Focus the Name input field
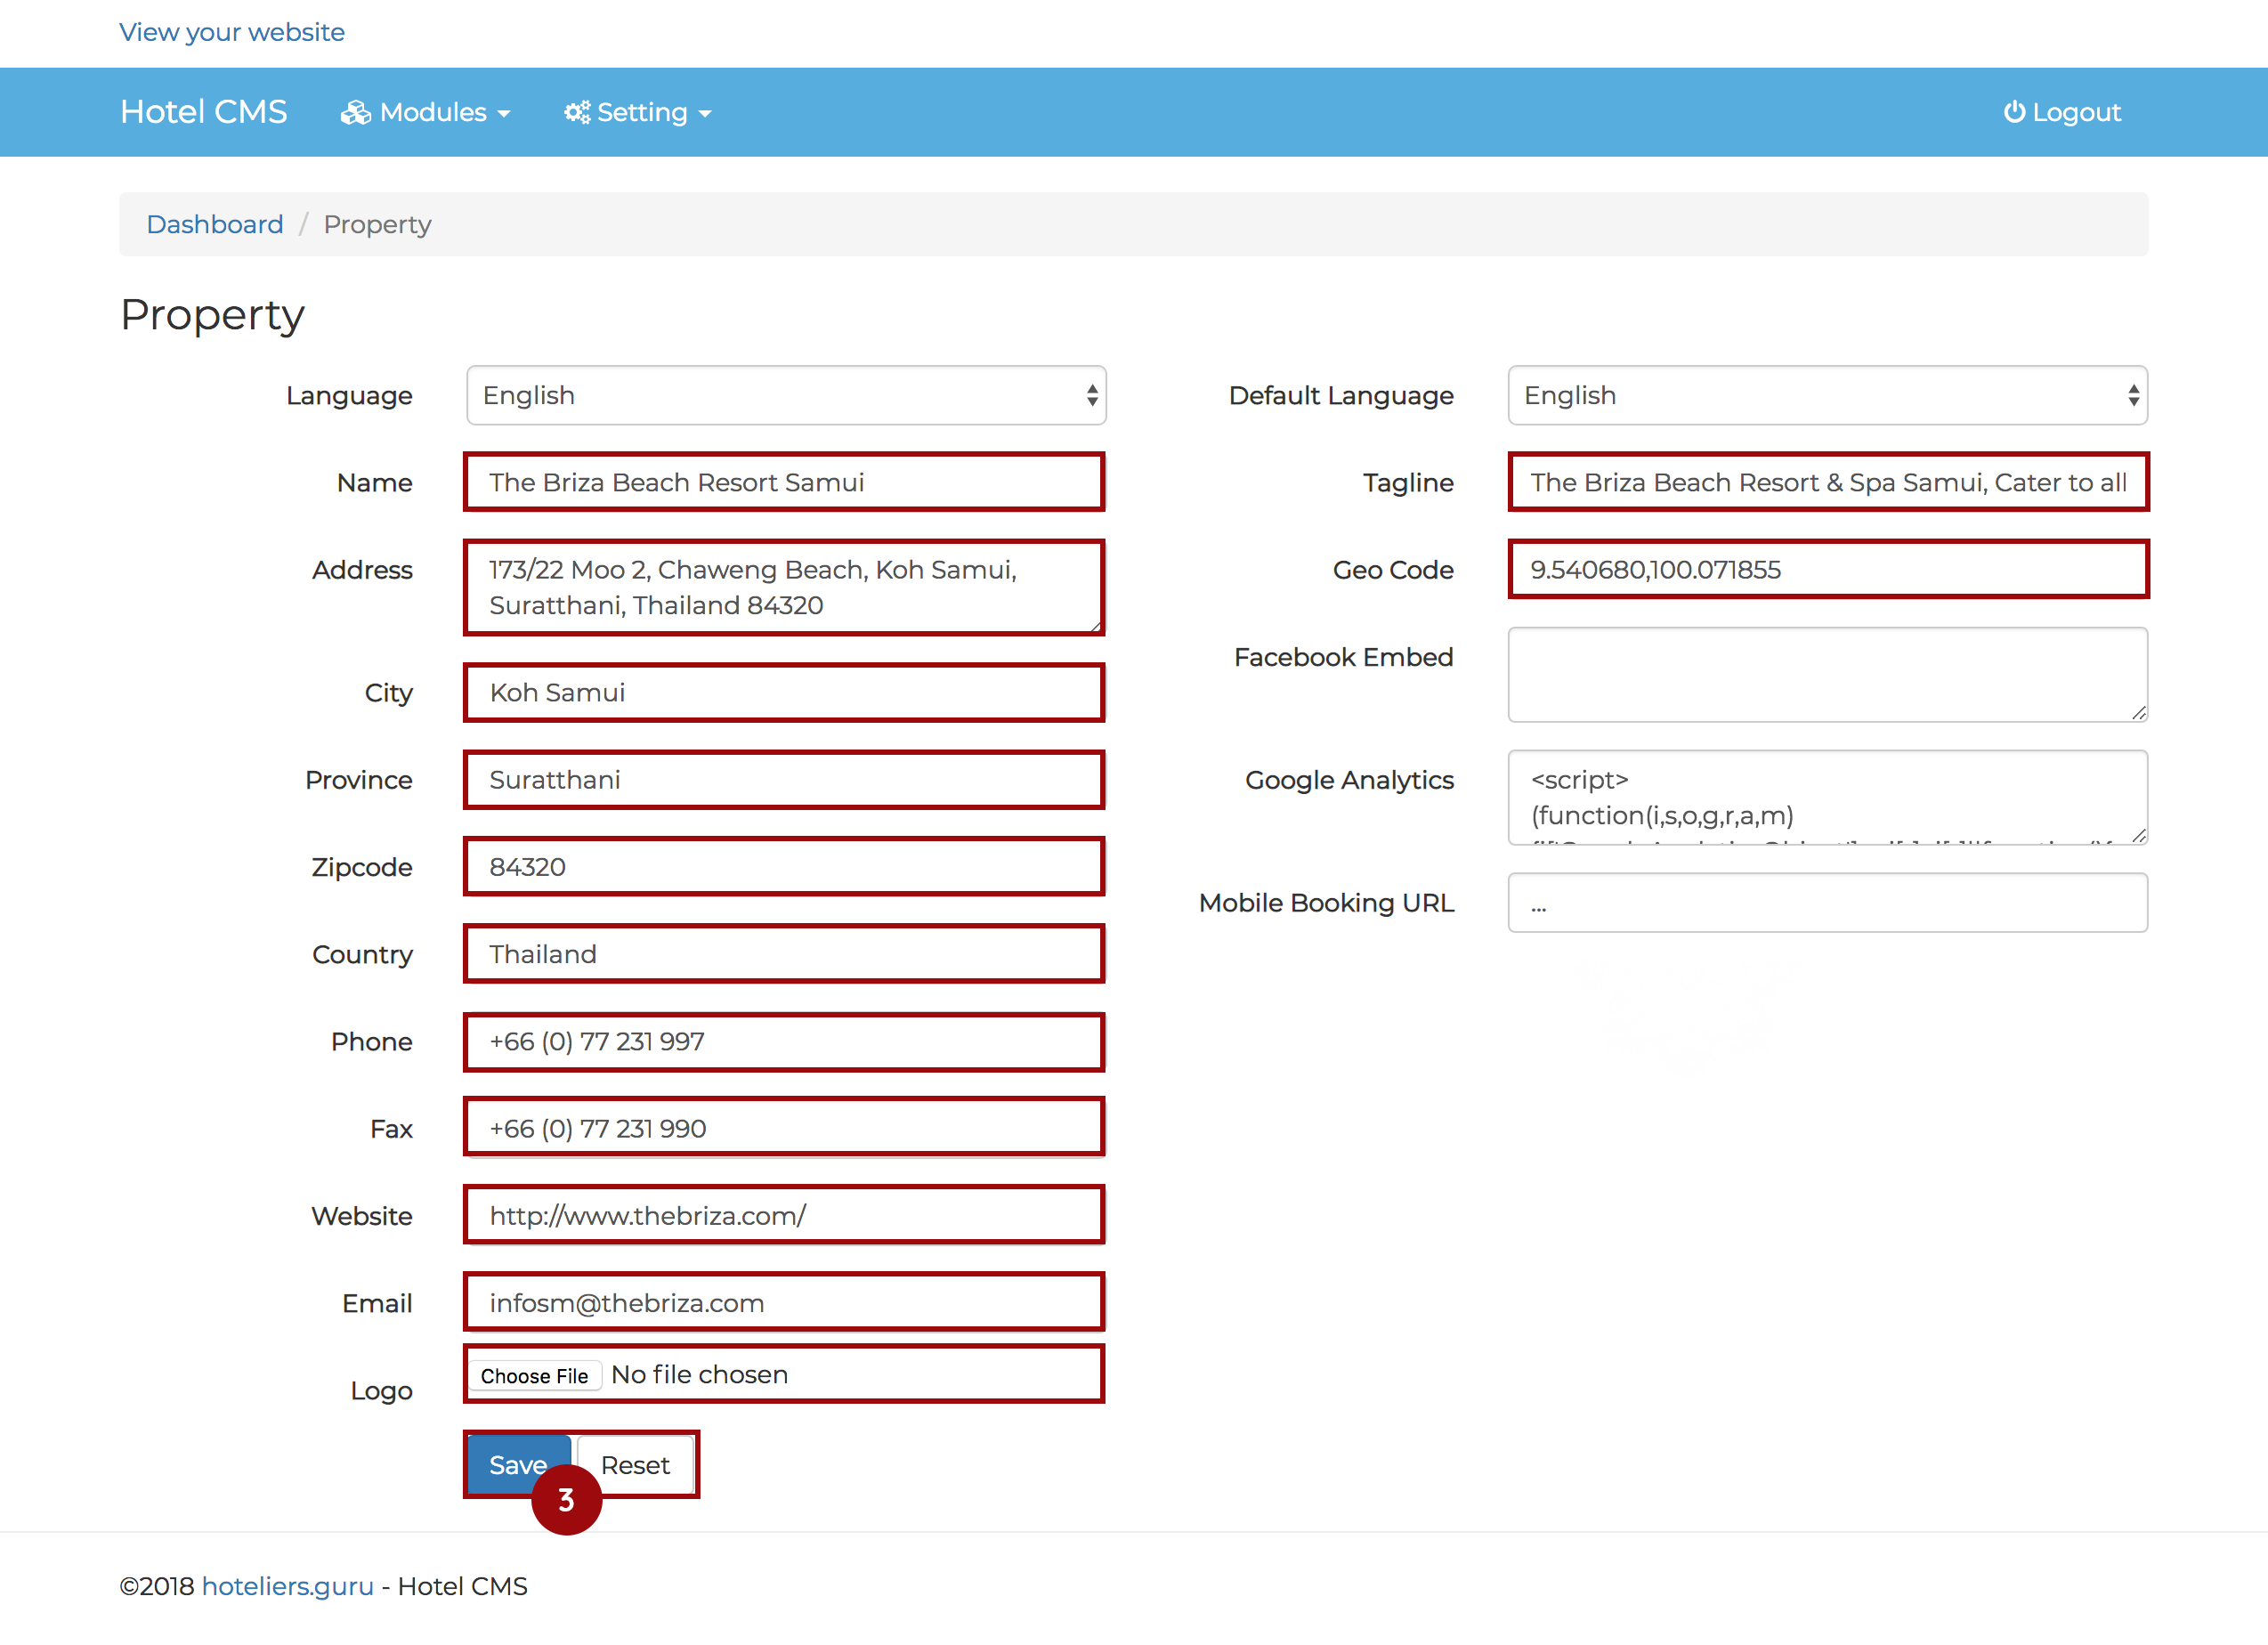 pos(784,482)
